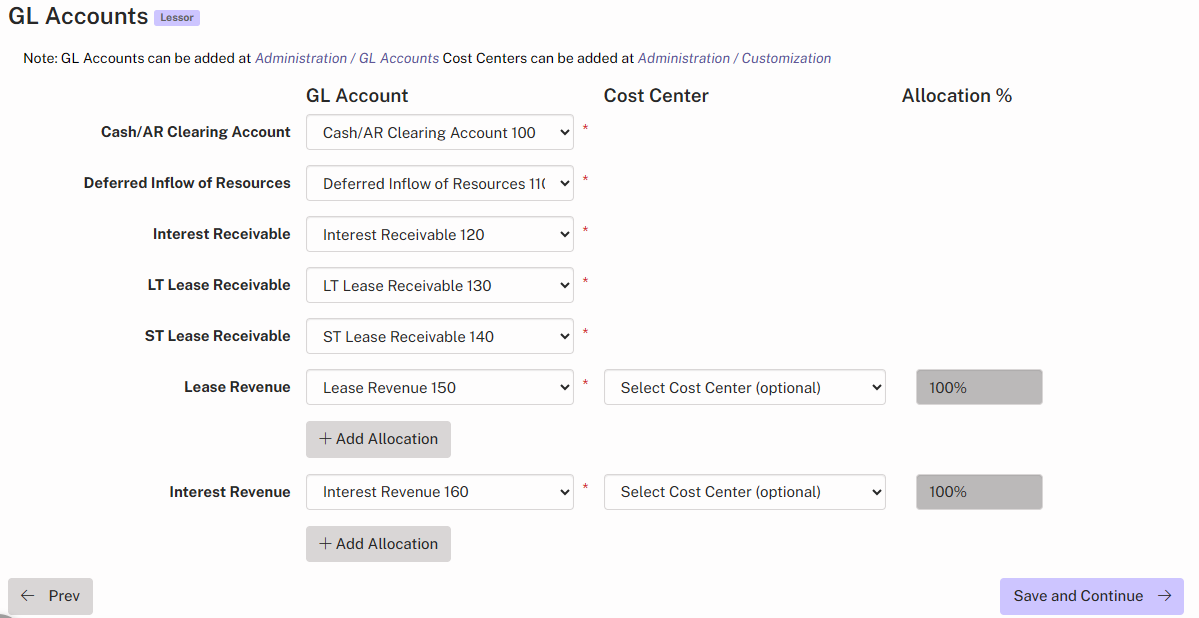Viewport: 1199px width, 618px height.
Task: Open the Interest Receivable GL account dropdown
Action: click(x=439, y=234)
